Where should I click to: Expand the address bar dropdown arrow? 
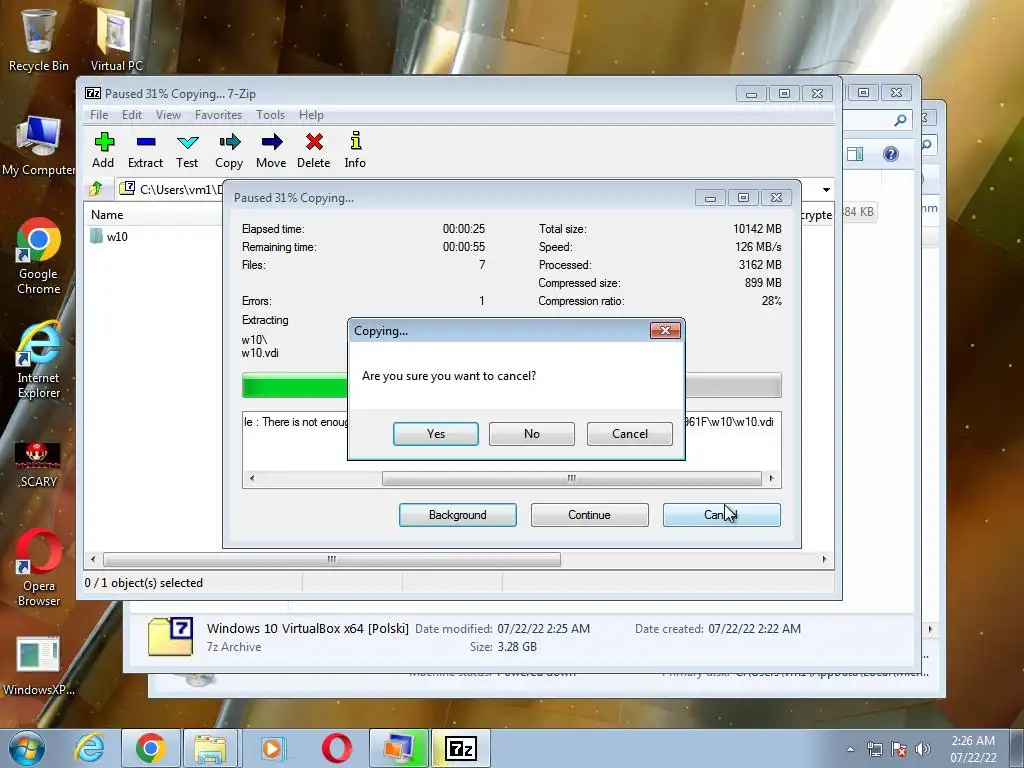click(826, 189)
